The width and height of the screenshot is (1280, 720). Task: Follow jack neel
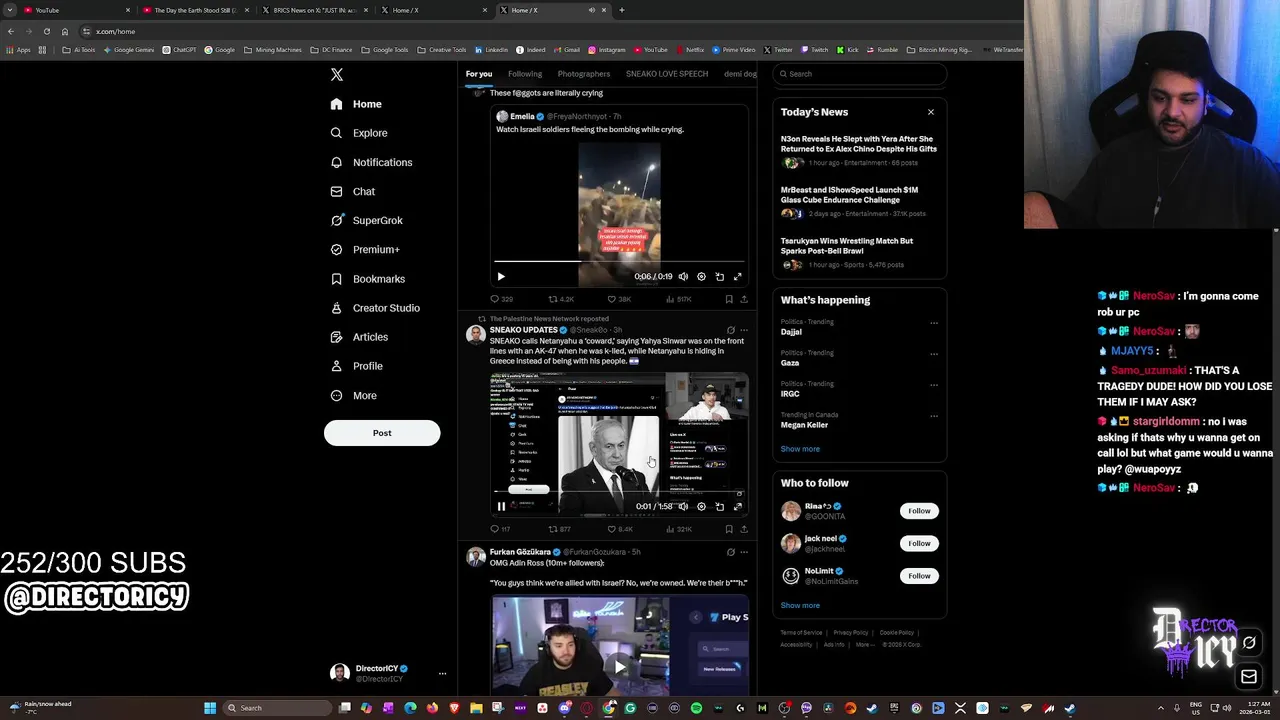(x=919, y=543)
